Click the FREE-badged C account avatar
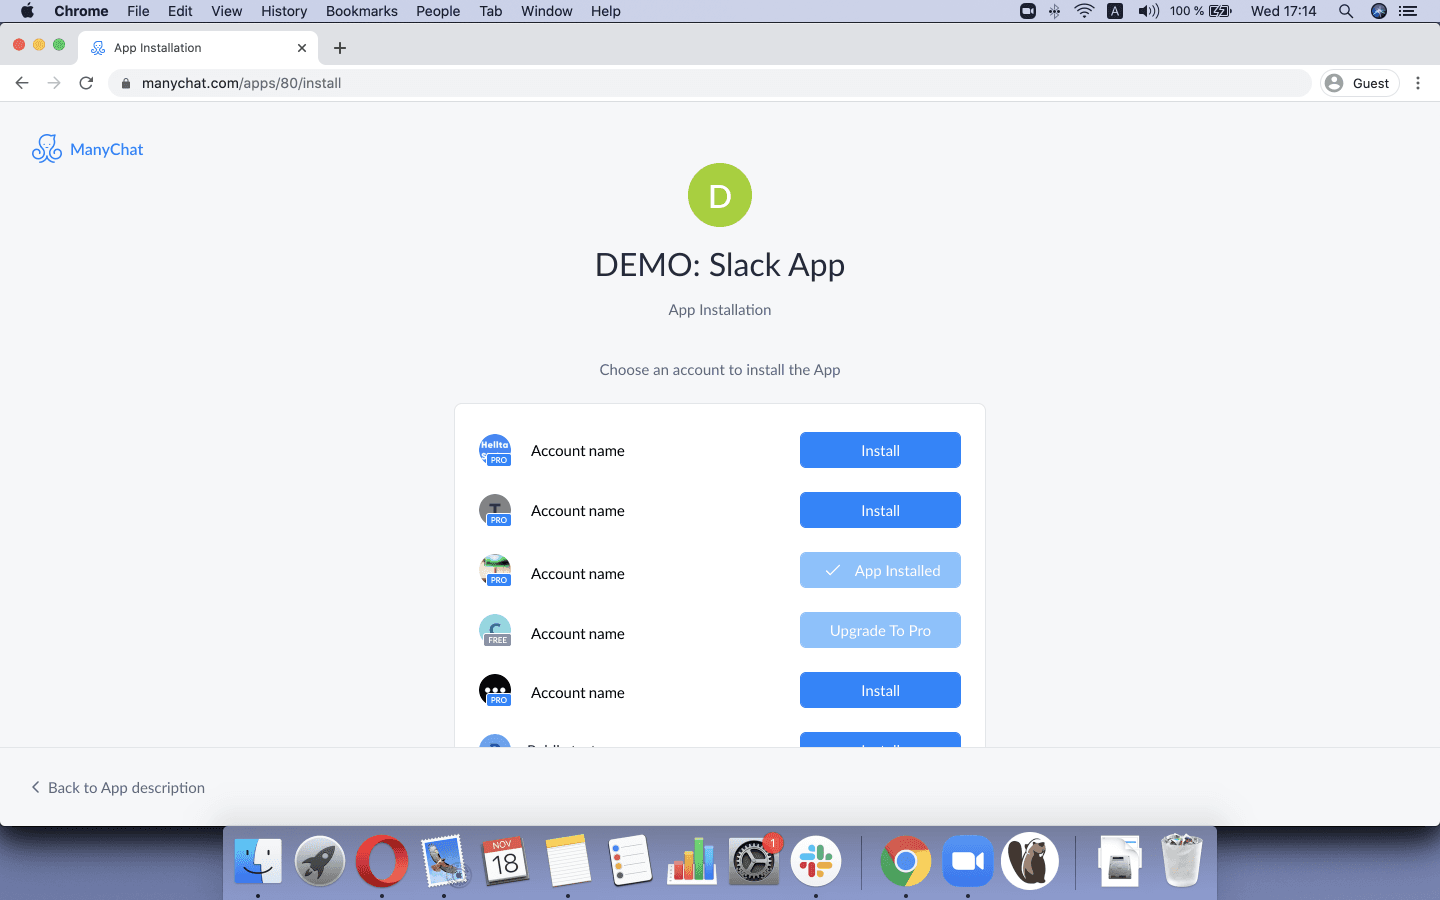The image size is (1440, 900). [495, 631]
